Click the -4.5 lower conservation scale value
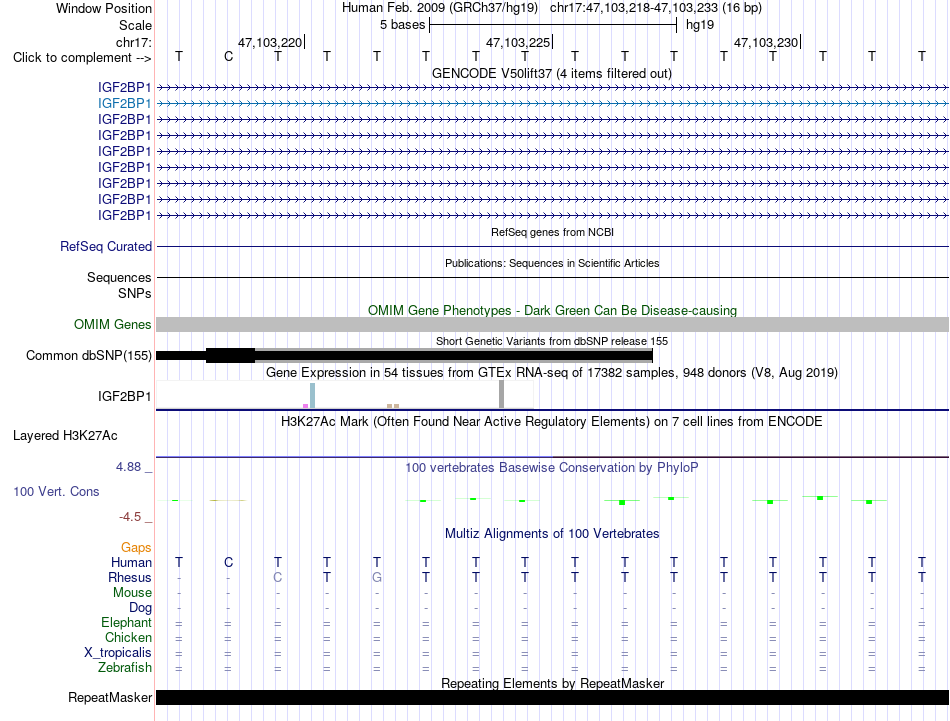 tap(130, 517)
